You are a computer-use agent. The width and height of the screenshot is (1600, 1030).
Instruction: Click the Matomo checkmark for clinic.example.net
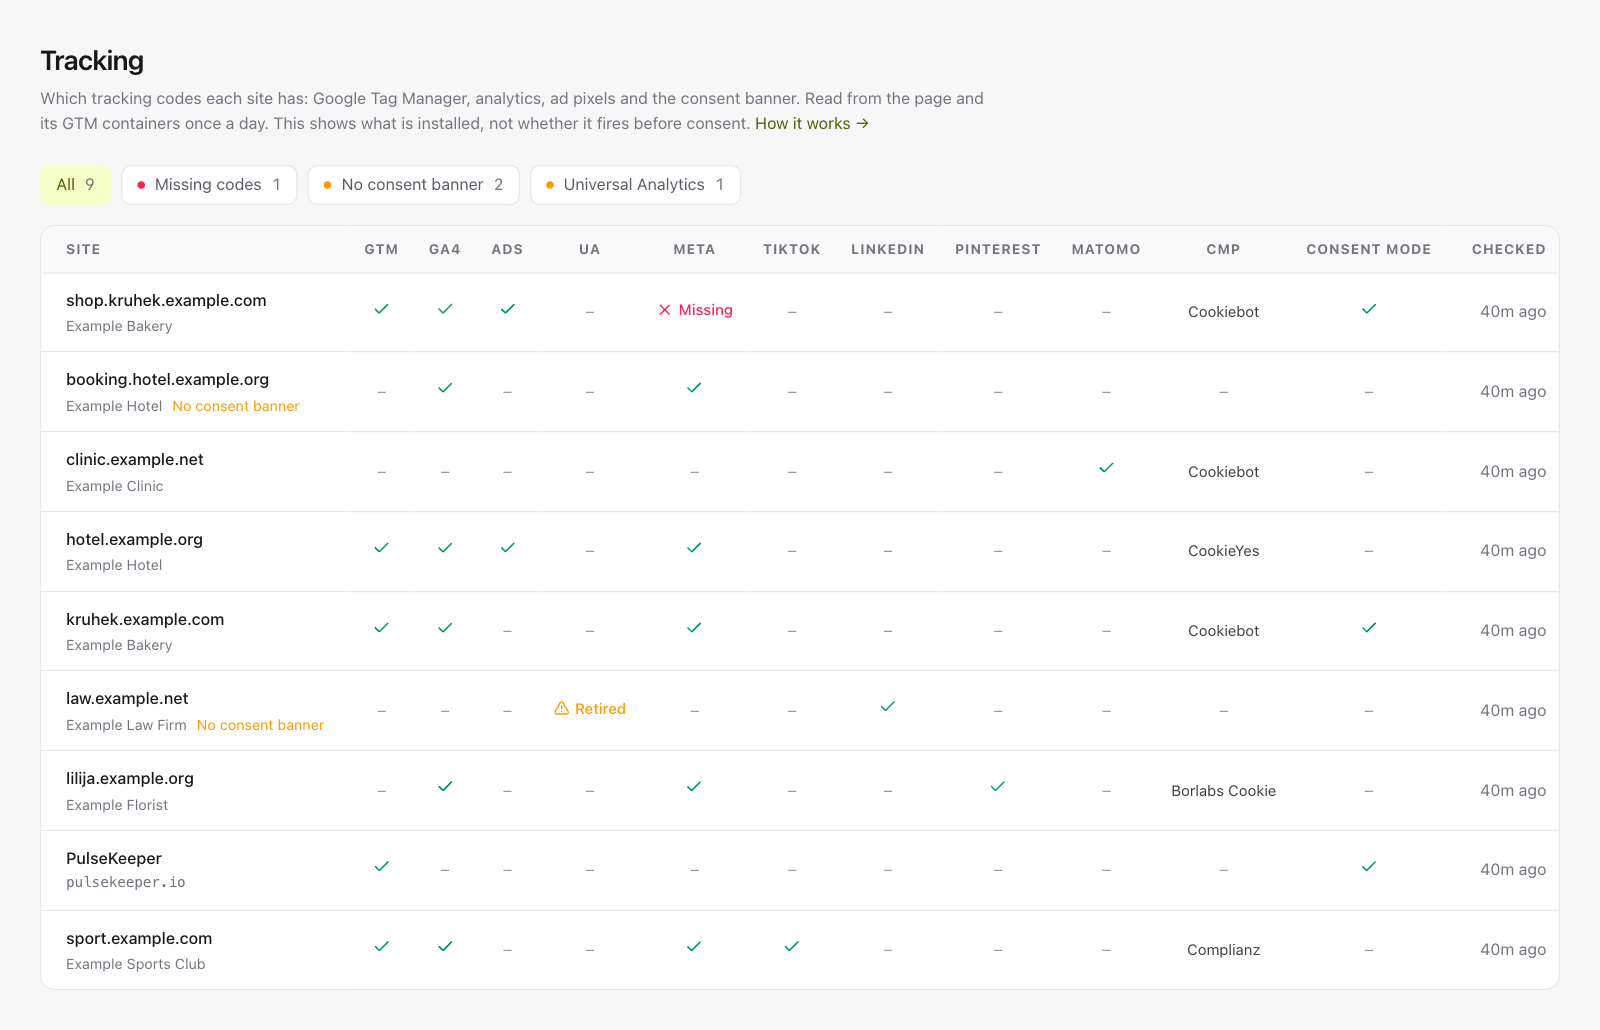[1106, 468]
